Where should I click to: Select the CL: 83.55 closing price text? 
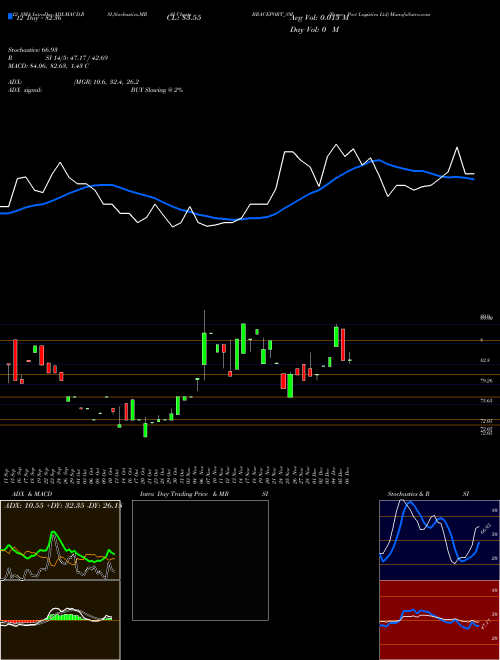(x=184, y=18)
